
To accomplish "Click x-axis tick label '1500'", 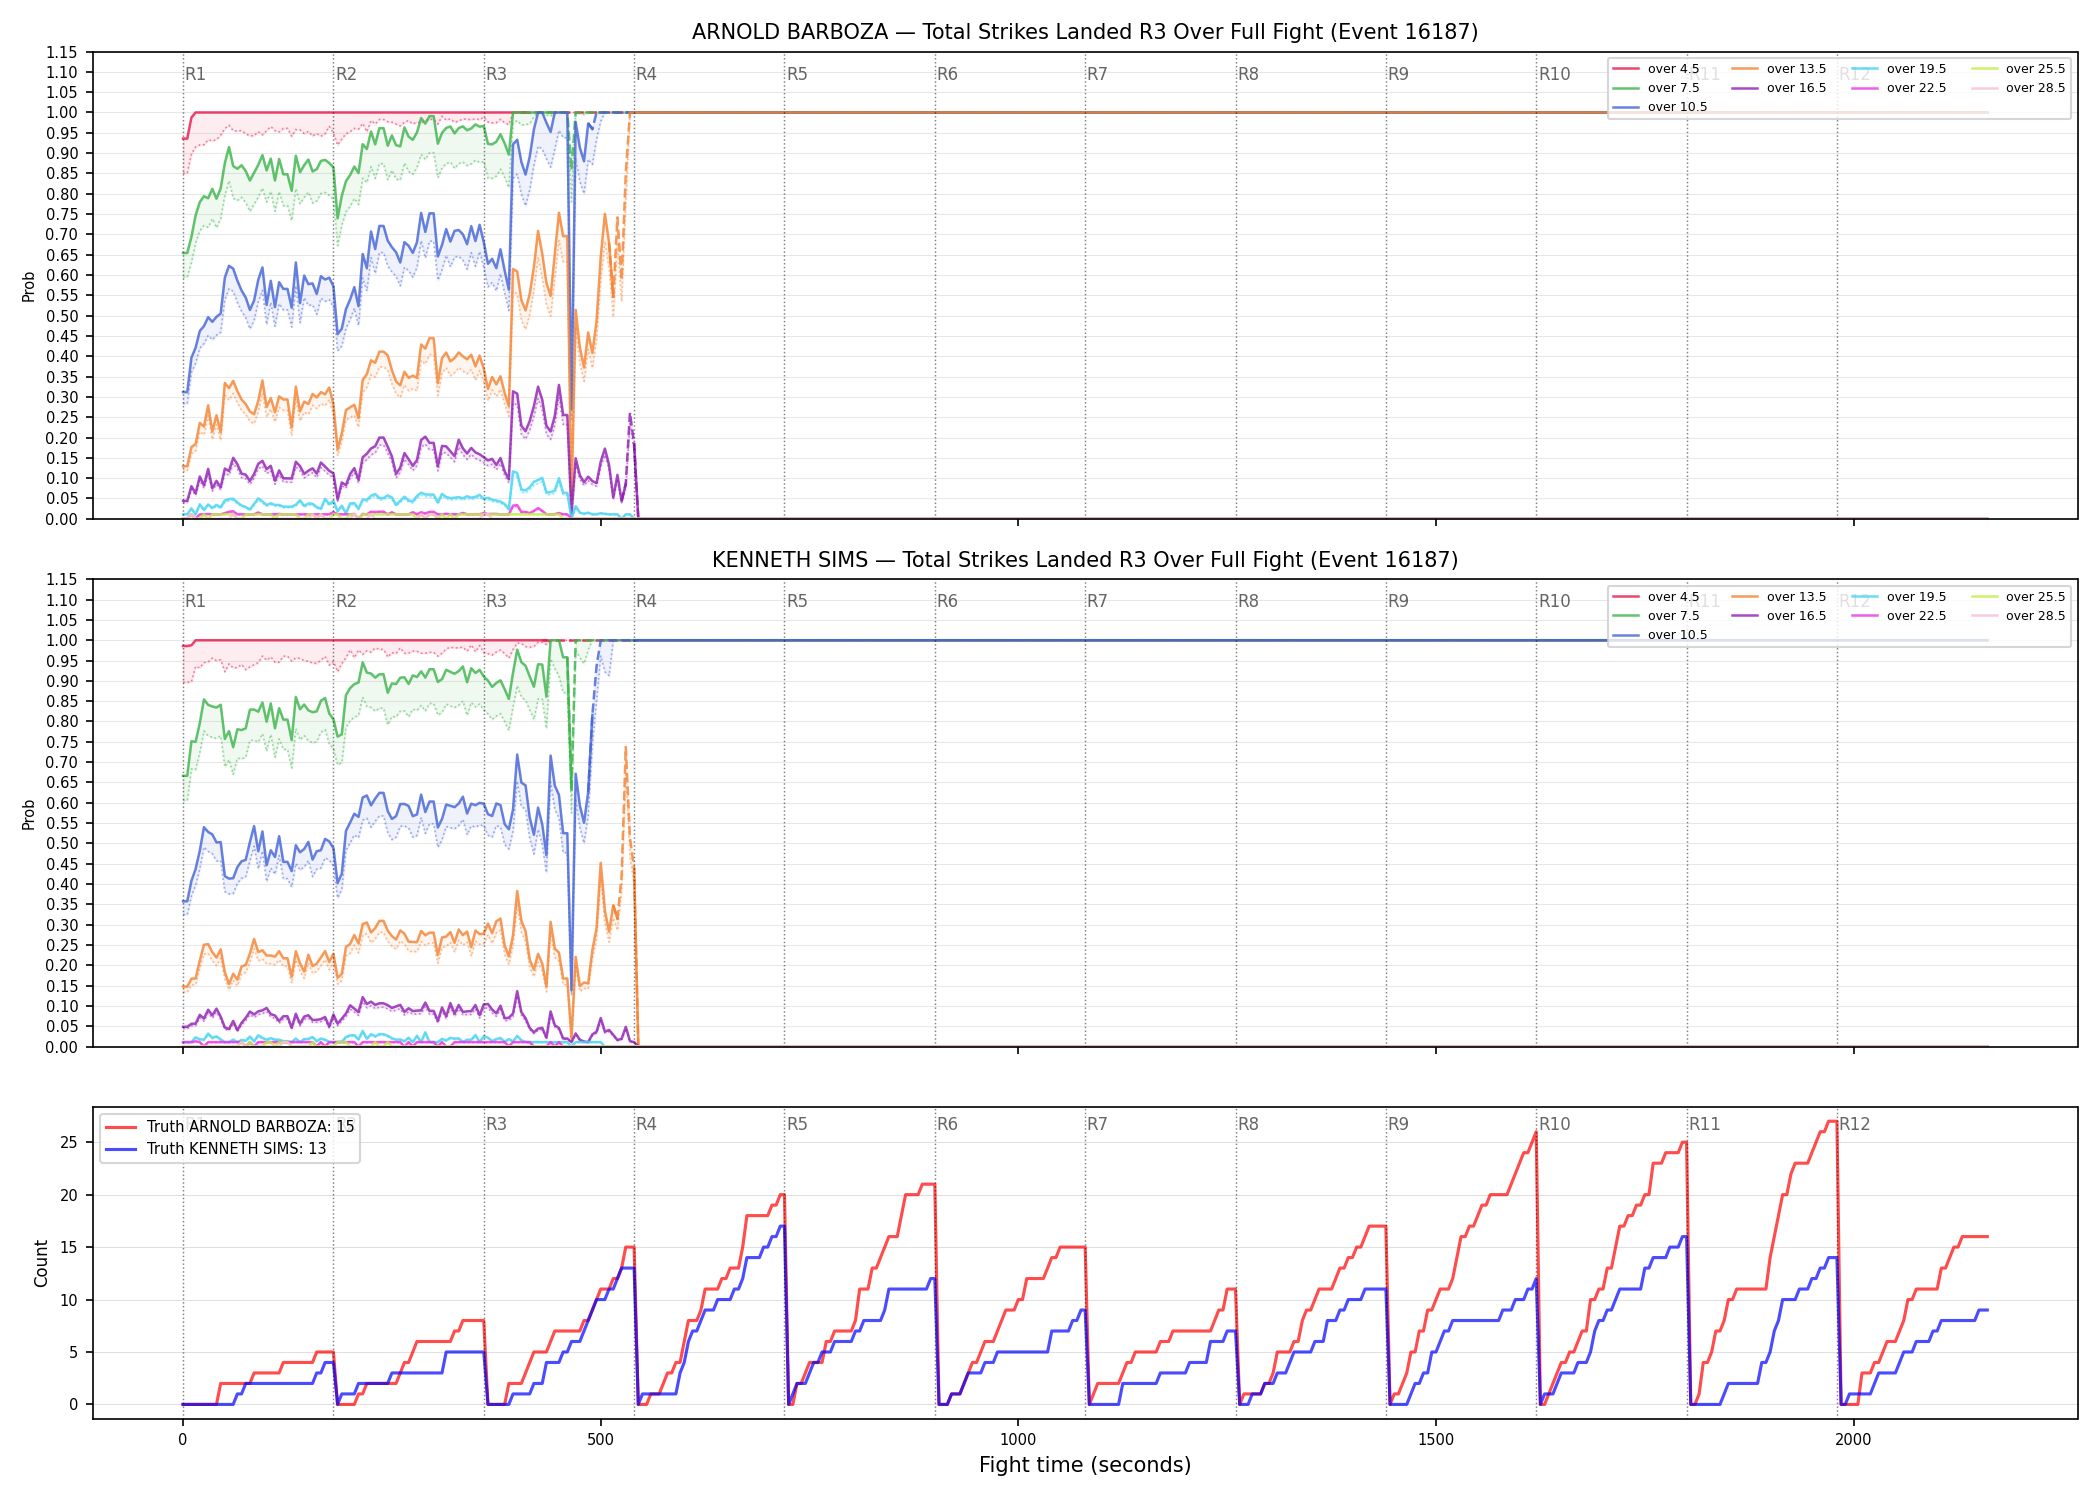I will pyautogui.click(x=1436, y=1440).
